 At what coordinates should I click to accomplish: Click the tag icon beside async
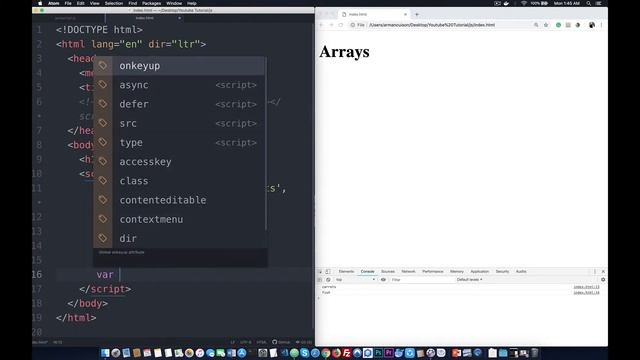click(x=102, y=85)
